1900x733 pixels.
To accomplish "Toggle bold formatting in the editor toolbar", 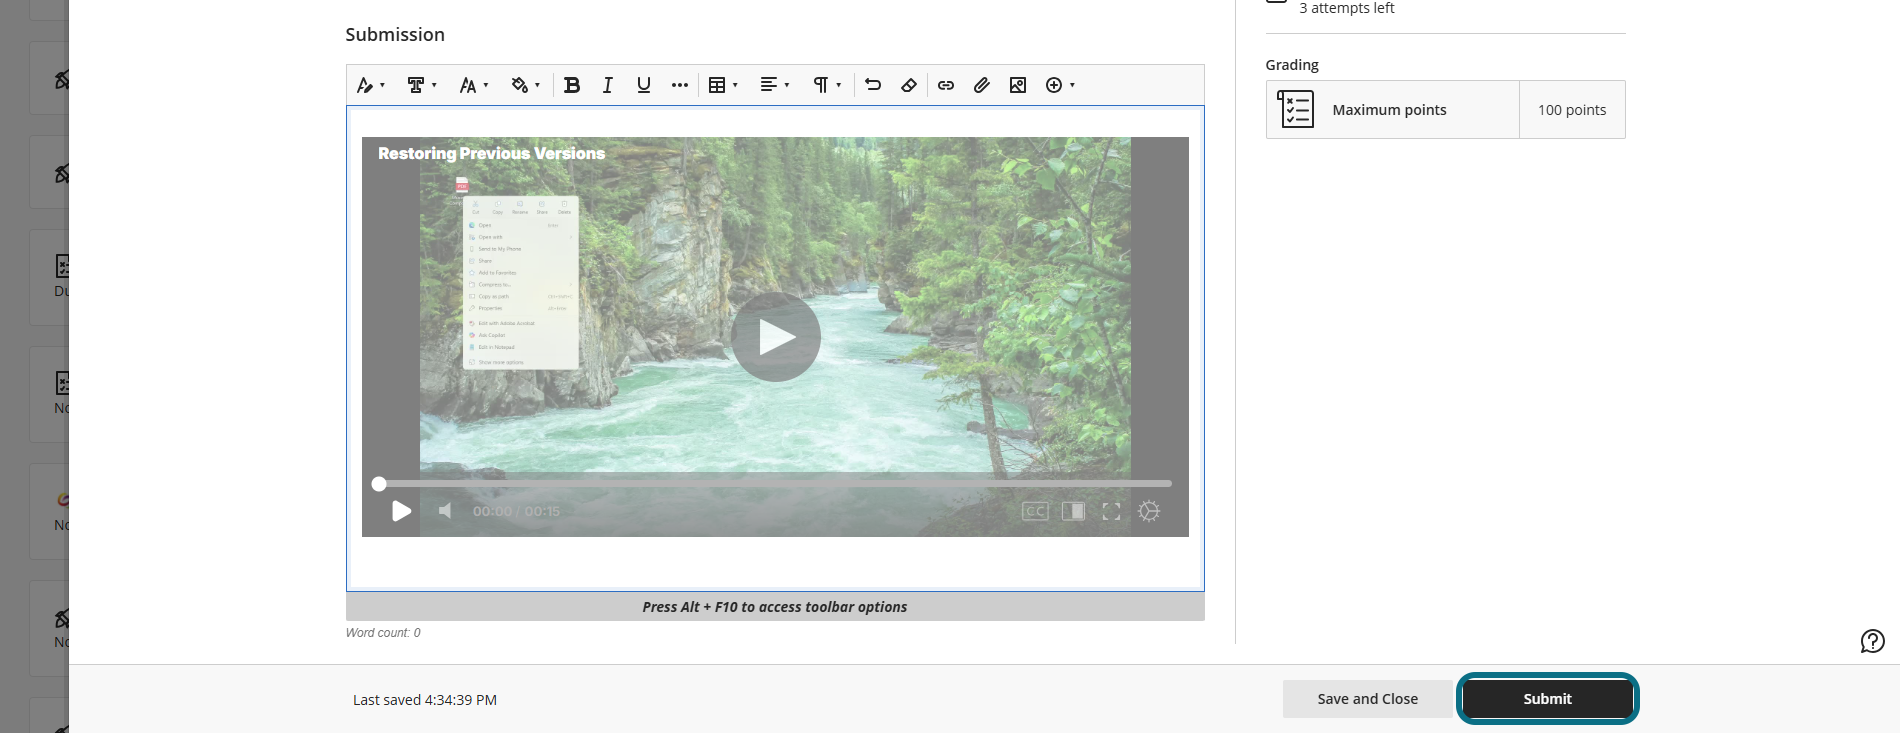I will point(572,85).
